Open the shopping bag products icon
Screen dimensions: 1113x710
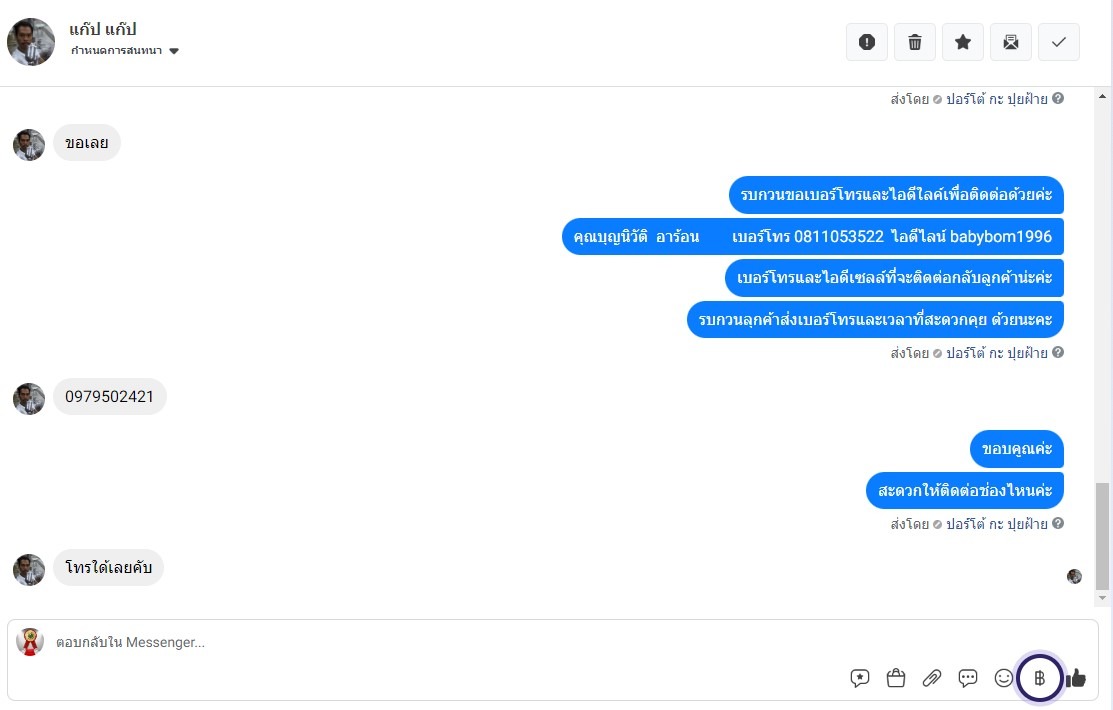(896, 678)
